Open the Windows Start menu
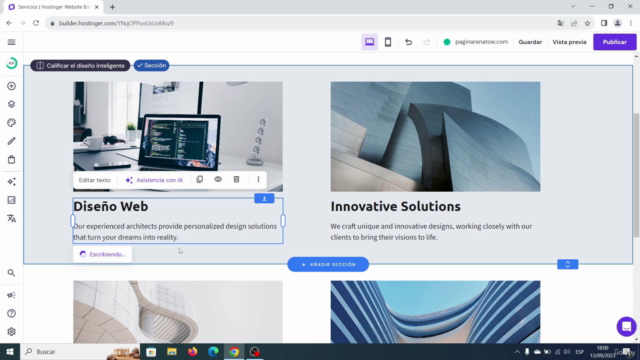 click(10, 351)
